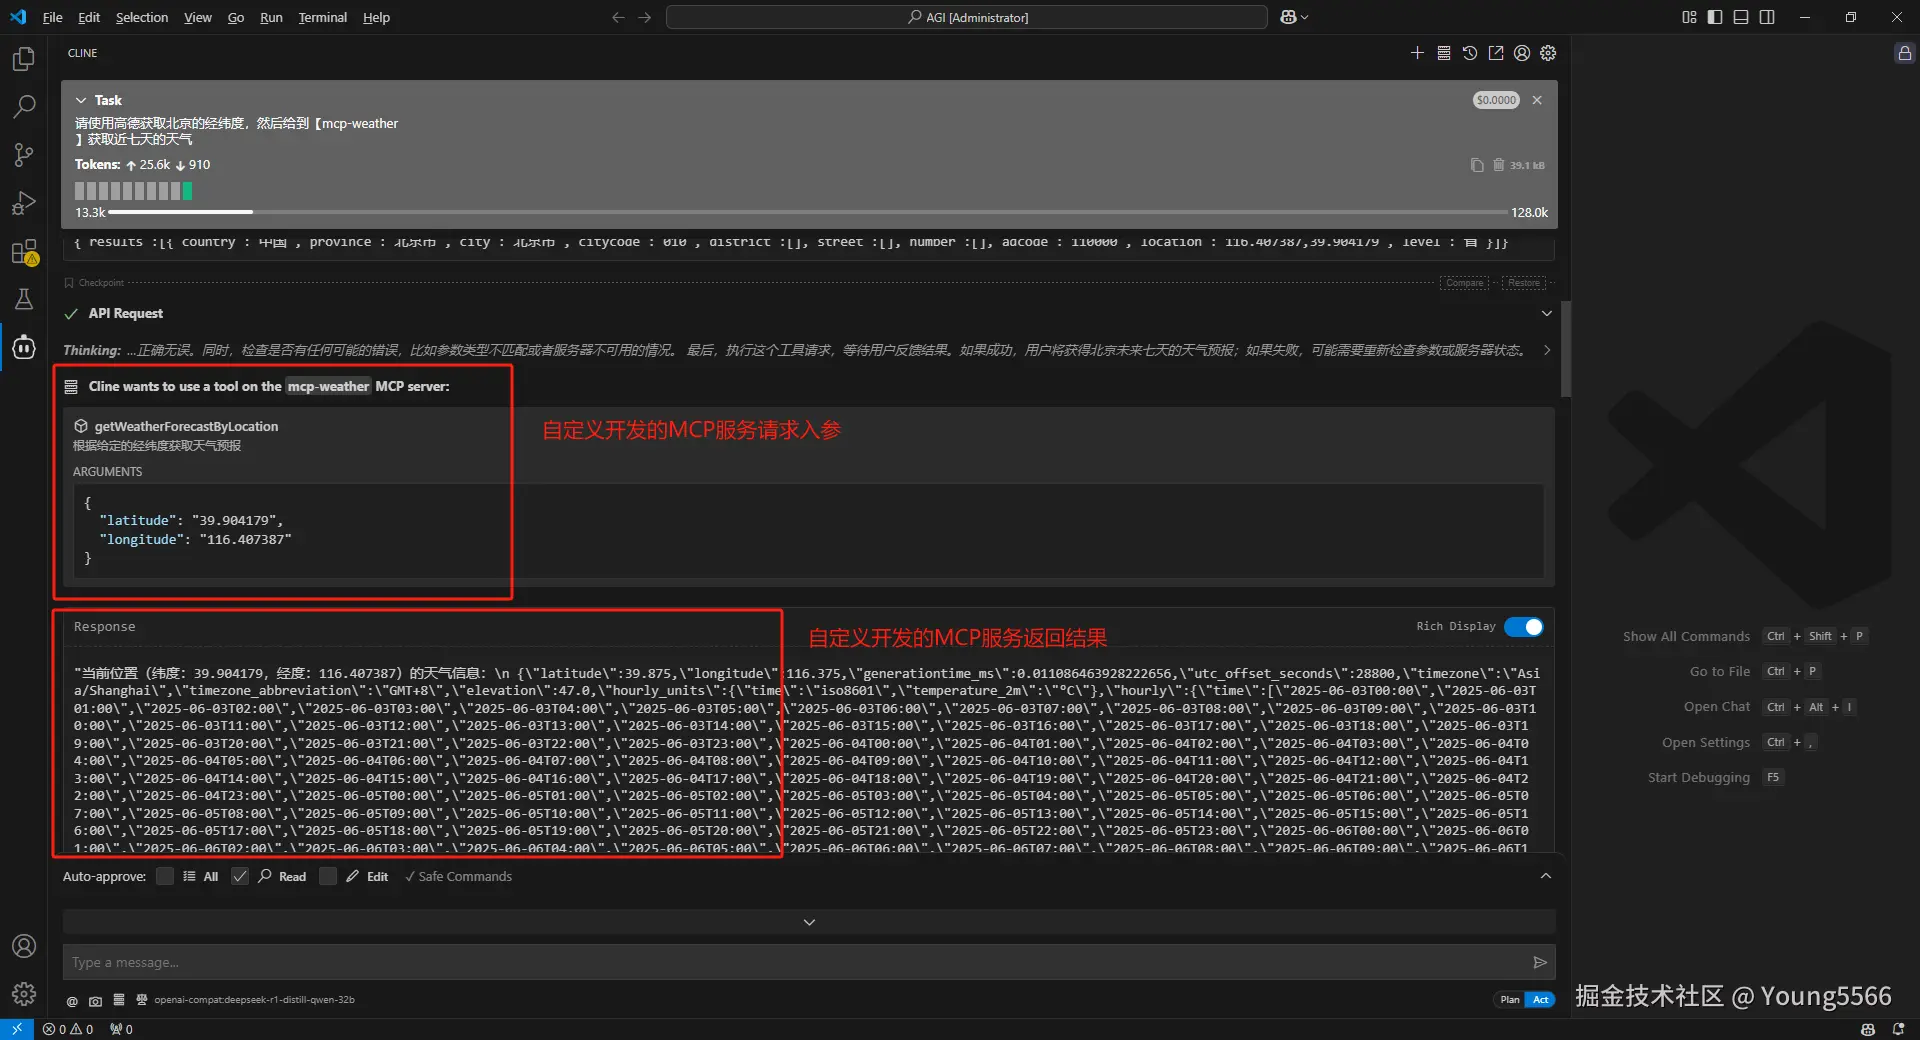
Task: Pop Cline out into editor tab
Action: tap(1496, 53)
